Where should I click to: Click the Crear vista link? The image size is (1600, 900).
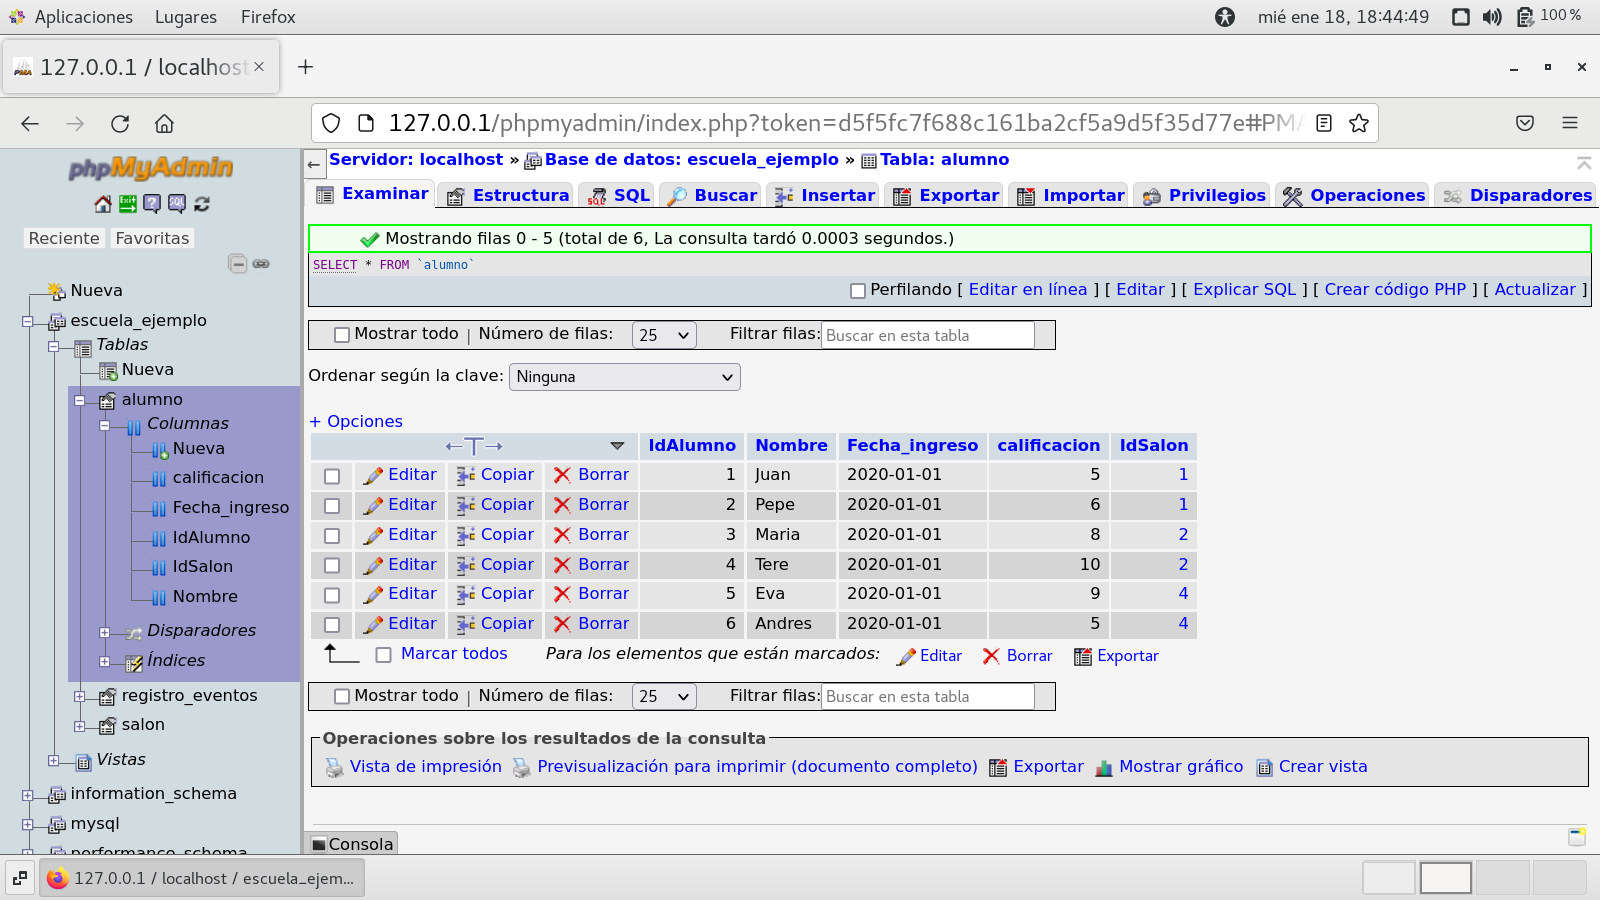click(x=1322, y=767)
